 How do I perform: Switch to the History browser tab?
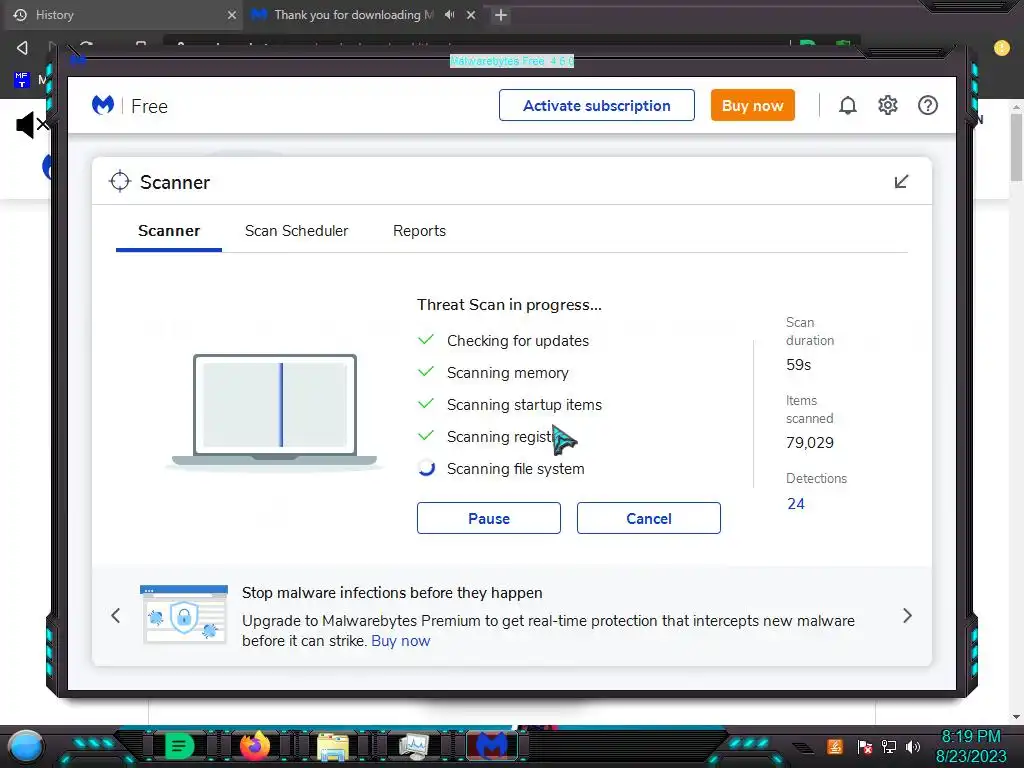pyautogui.click(x=121, y=14)
